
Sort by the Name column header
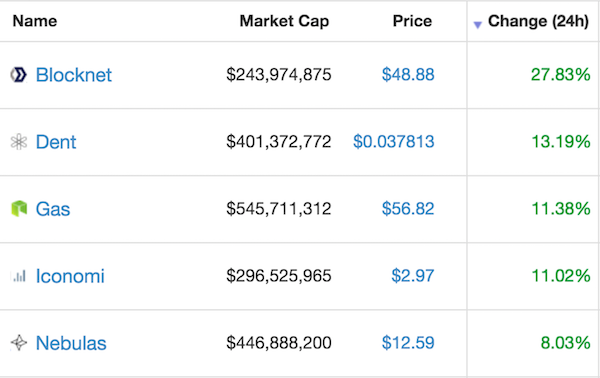click(x=35, y=21)
